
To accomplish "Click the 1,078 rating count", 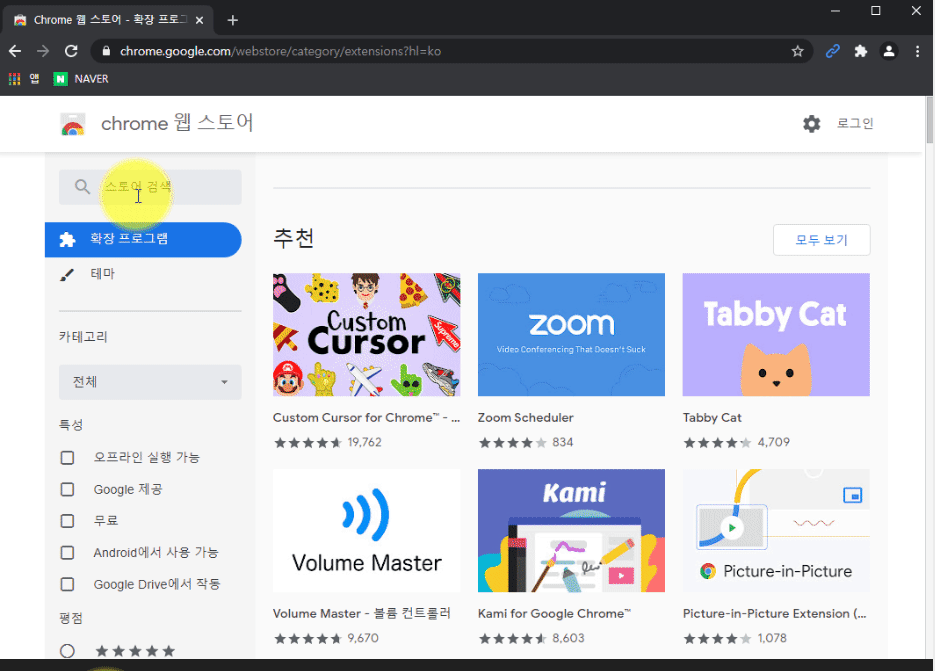I will tap(772, 638).
